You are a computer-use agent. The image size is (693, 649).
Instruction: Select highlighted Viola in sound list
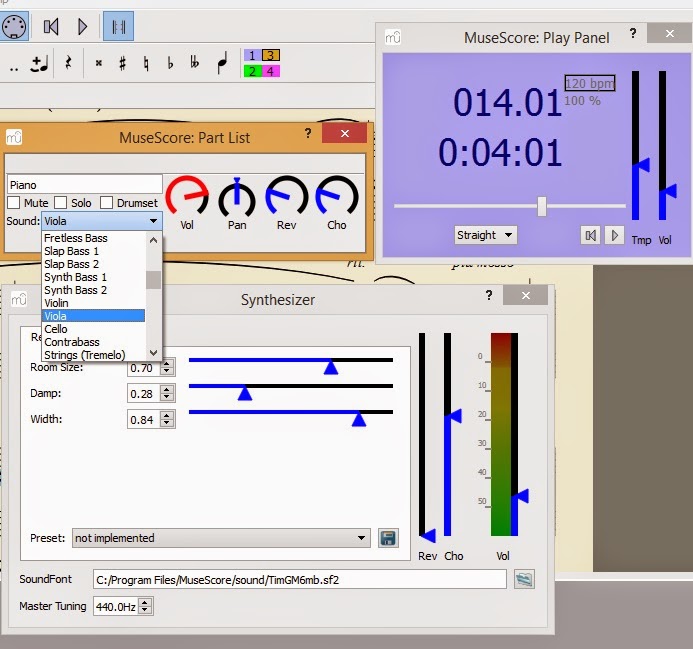click(x=93, y=316)
